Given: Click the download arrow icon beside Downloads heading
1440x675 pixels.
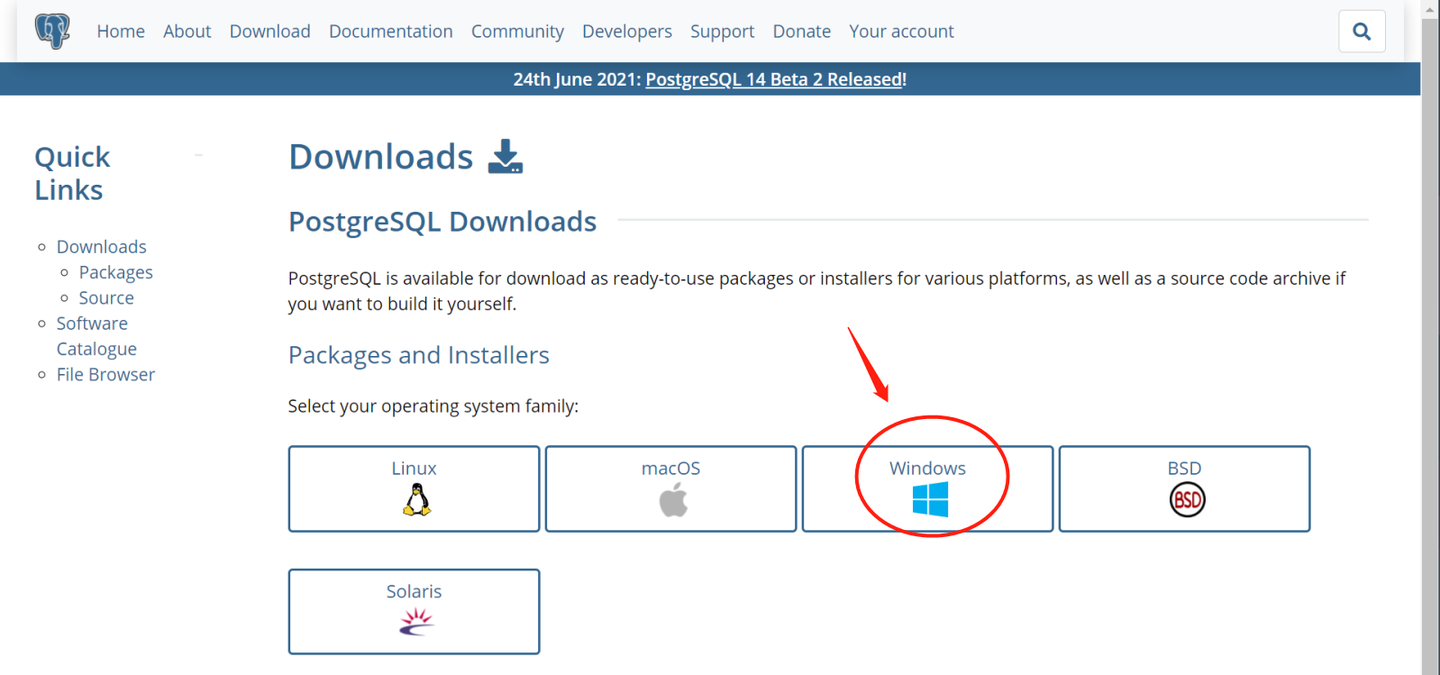Looking at the screenshot, I should (505, 157).
